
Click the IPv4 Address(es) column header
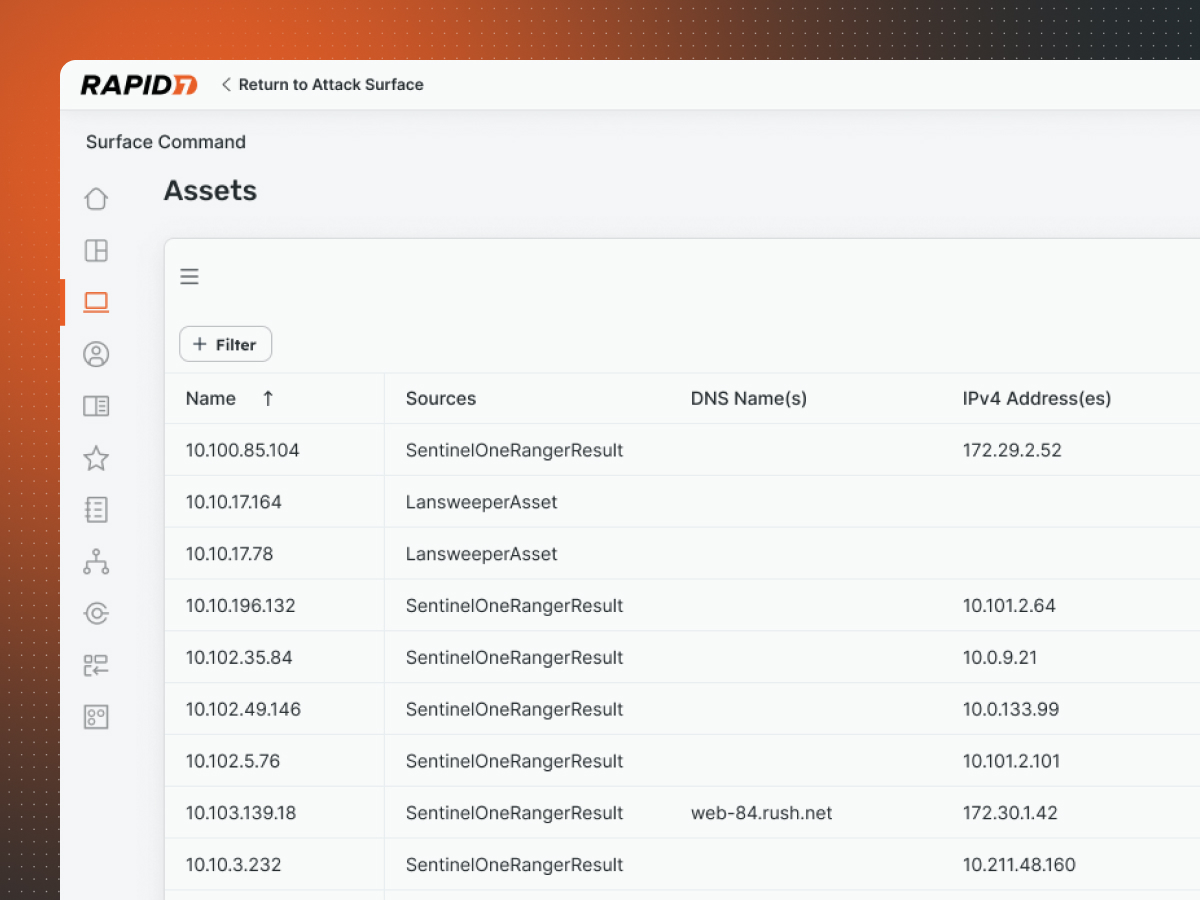pos(1036,398)
